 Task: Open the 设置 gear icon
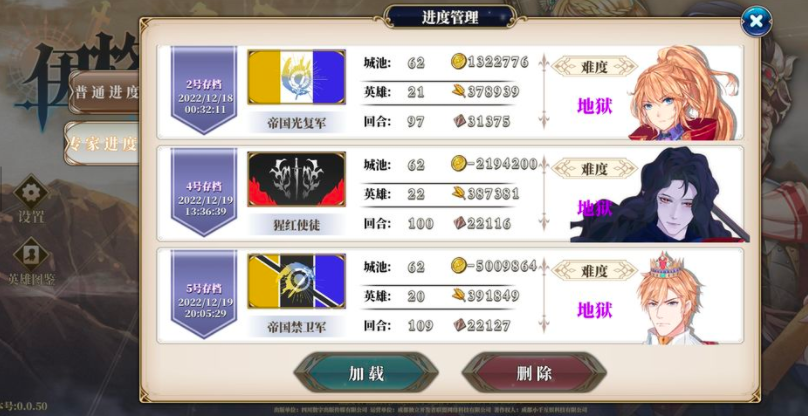31,192
